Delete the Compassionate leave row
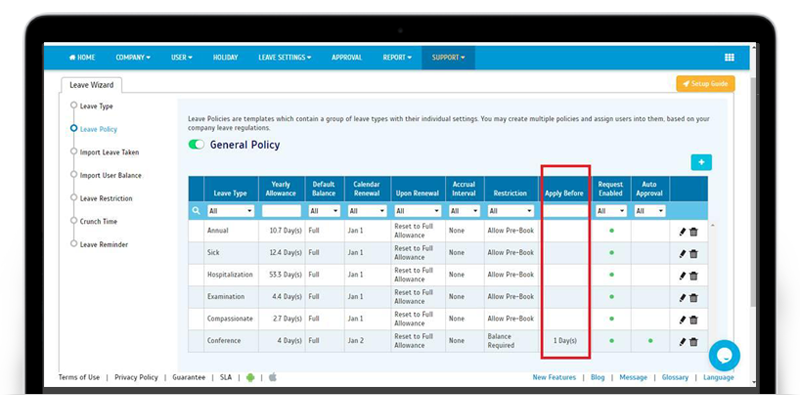Screen dimensions: 800x395 click(693, 319)
